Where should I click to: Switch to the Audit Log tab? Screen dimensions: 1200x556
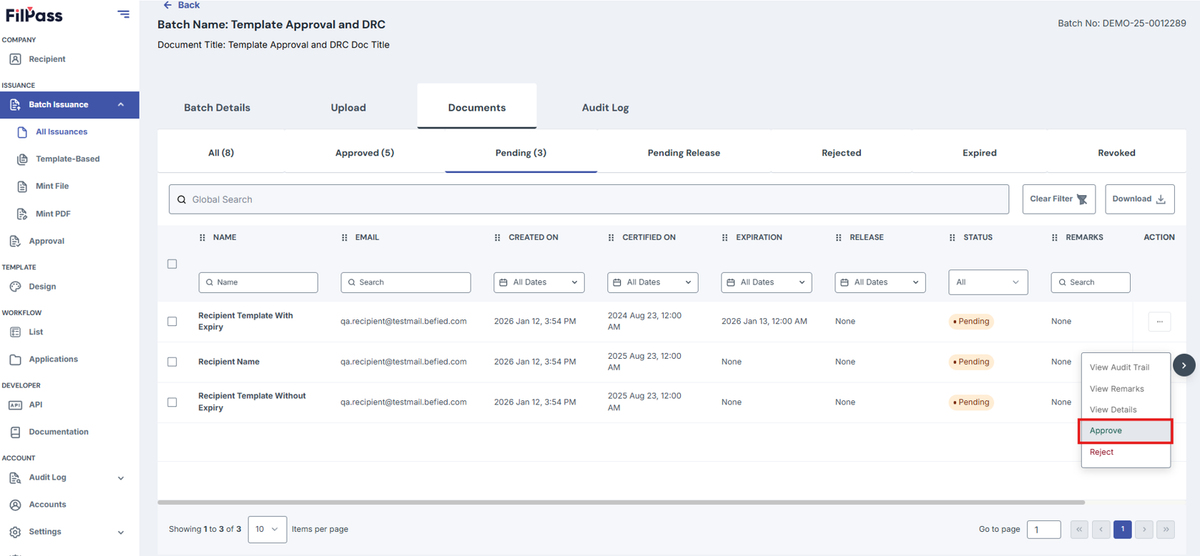[x=605, y=107]
